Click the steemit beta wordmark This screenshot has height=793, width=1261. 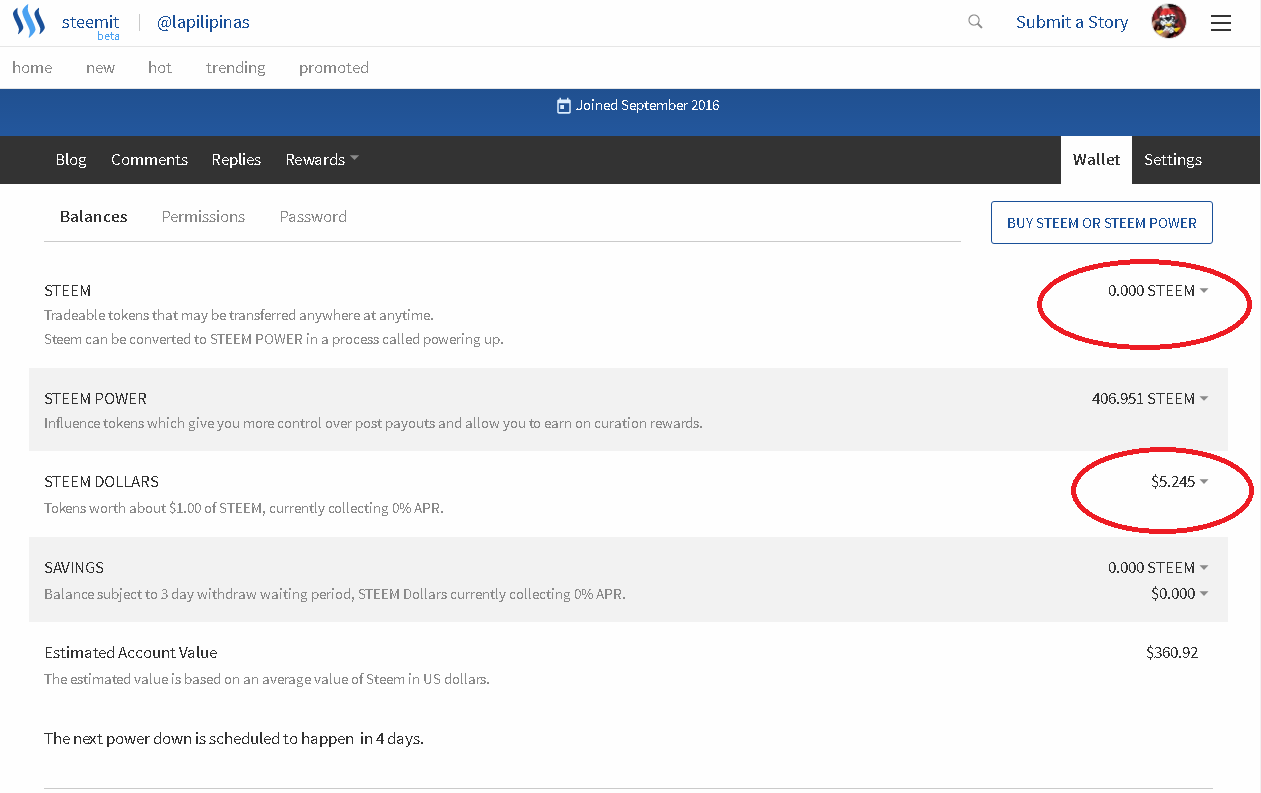click(x=91, y=26)
